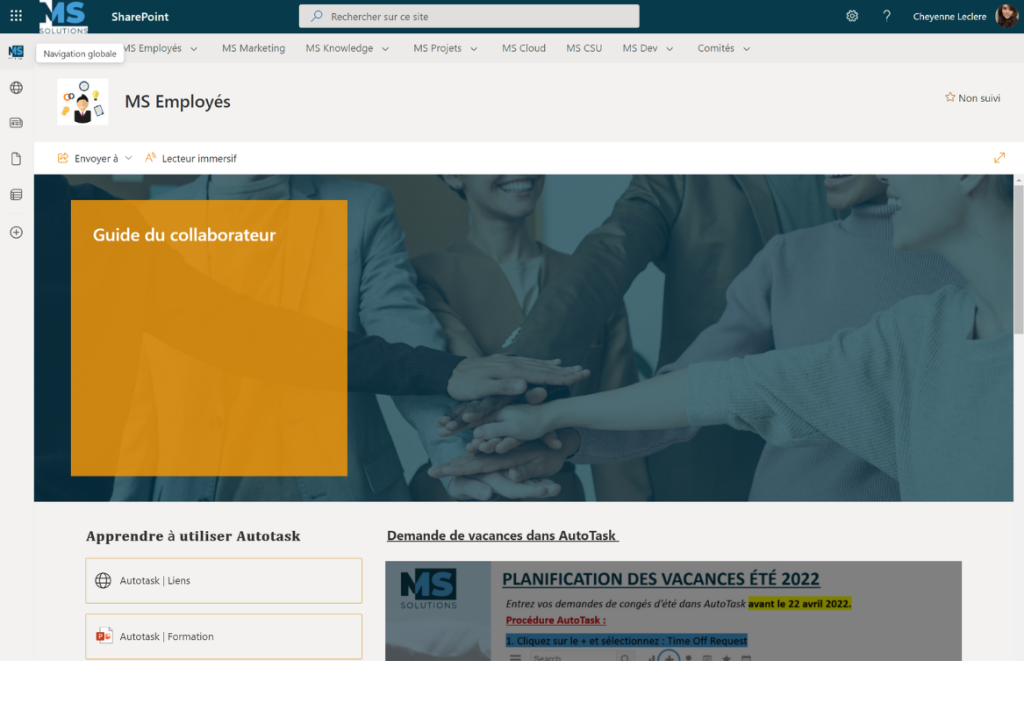Expand the Comités menu chevron
The image size is (1024, 711).
pos(746,49)
